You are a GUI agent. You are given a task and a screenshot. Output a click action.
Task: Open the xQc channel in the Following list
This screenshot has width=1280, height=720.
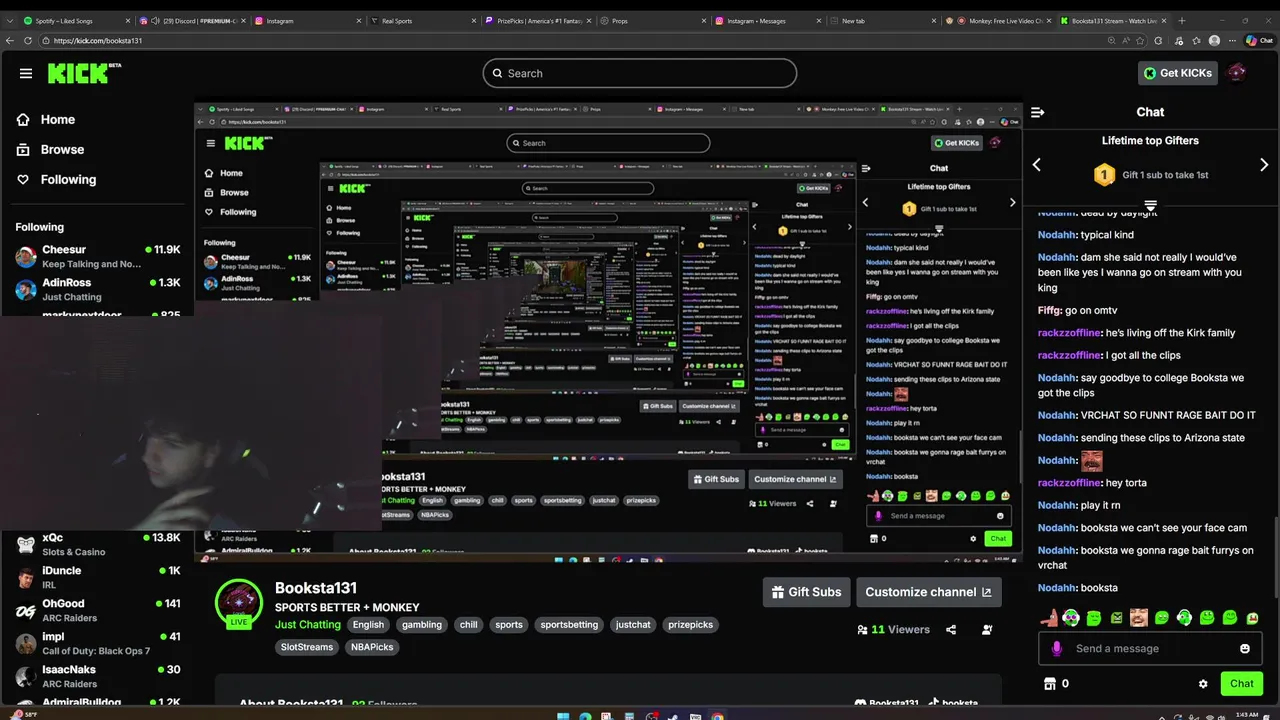pos(97,544)
